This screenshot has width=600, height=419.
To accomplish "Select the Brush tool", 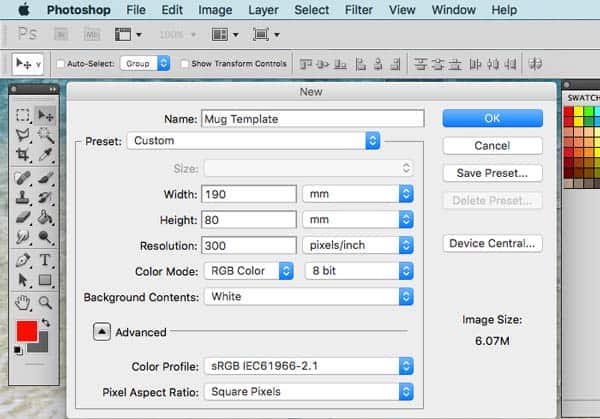I will pyautogui.click(x=45, y=178).
